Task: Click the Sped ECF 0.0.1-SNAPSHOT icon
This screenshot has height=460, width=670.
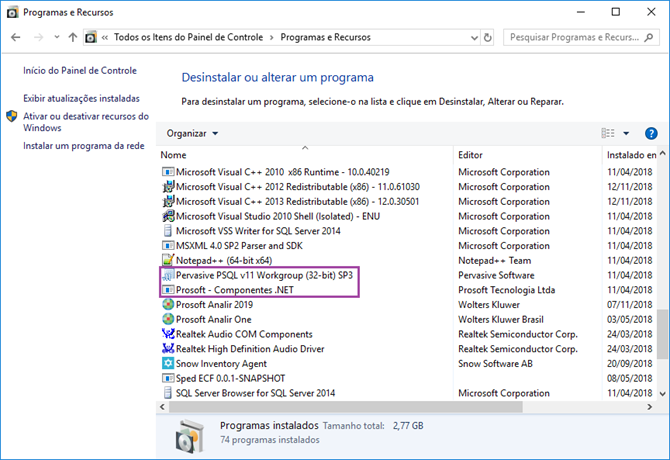Action: (168, 378)
